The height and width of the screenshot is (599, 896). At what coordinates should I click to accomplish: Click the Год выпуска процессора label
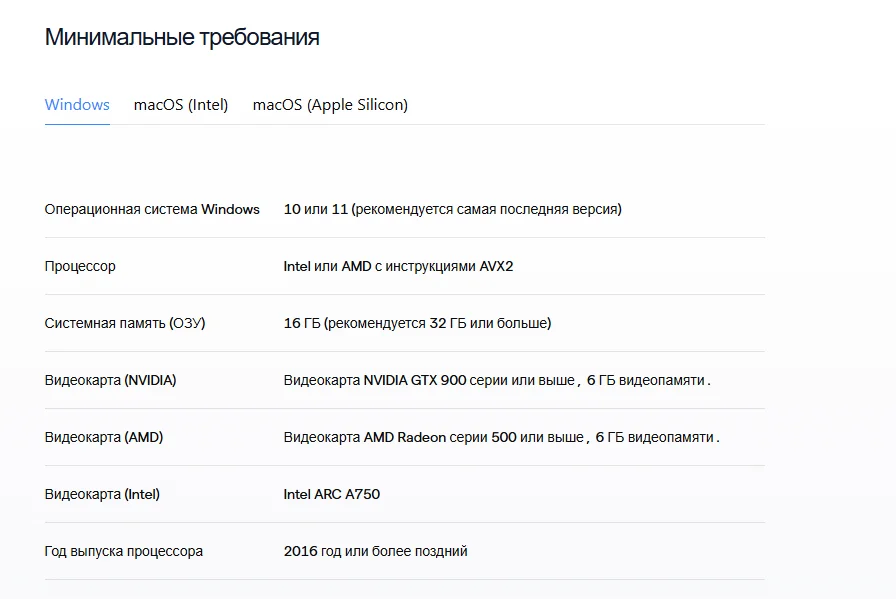tap(123, 552)
